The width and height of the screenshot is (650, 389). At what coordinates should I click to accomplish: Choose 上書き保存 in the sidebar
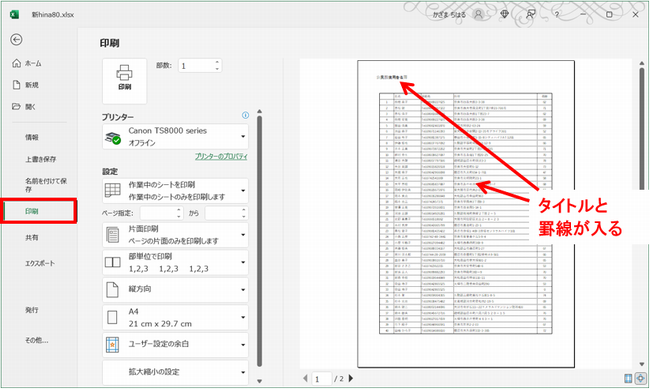(41, 159)
